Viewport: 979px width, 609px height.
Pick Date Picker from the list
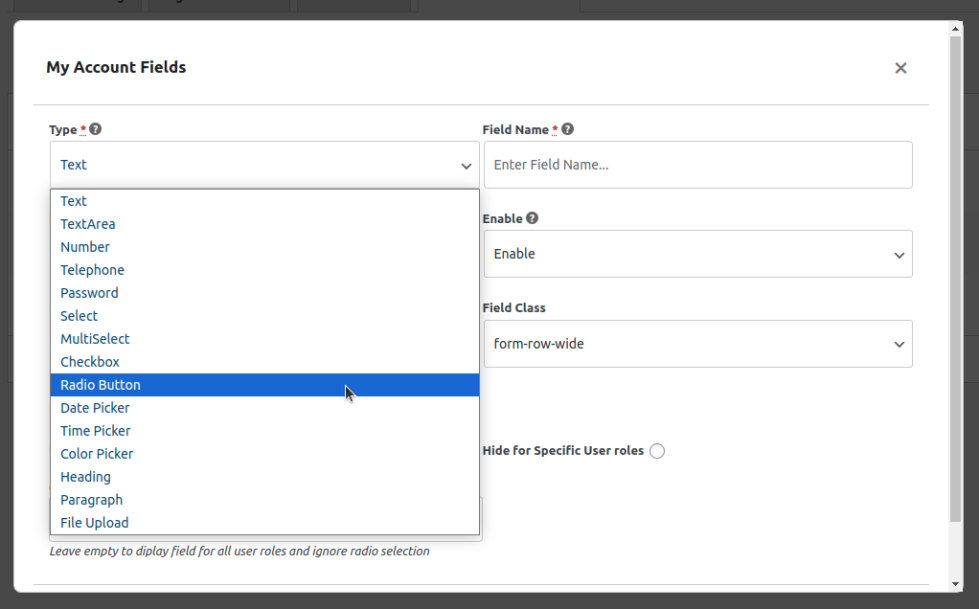[x=95, y=408]
